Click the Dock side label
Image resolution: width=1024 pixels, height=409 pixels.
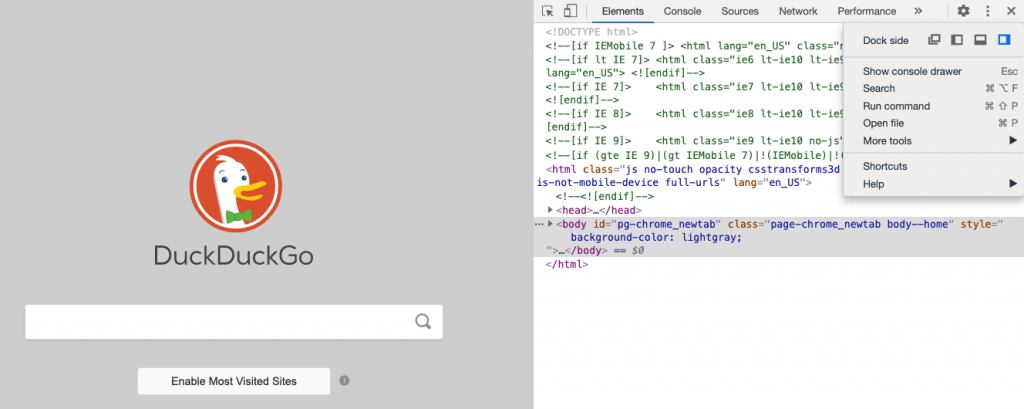coord(886,41)
